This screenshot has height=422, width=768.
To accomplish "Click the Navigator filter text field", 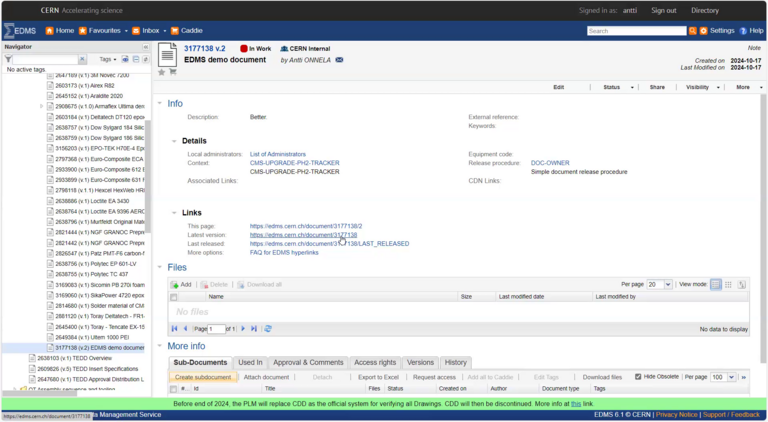I will coord(46,59).
